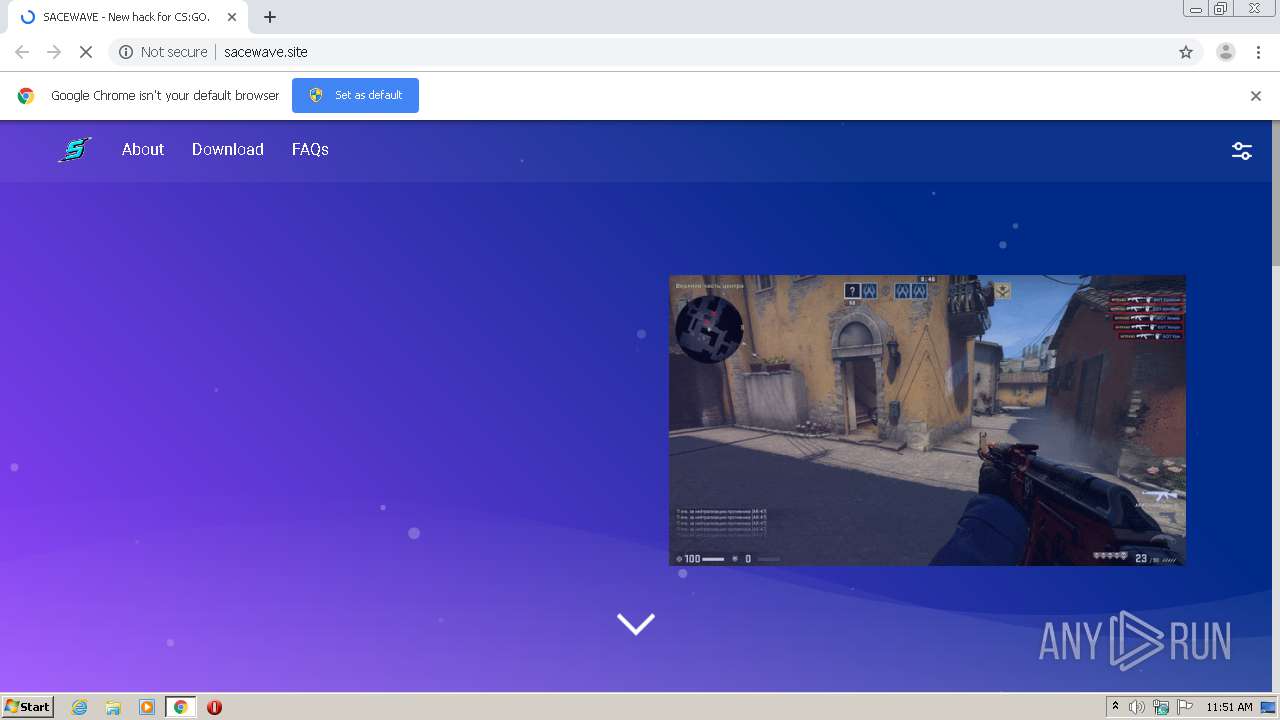This screenshot has width=1280, height=720.
Task: Click the taskbar clock 11:51 AM
Action: (x=1229, y=707)
